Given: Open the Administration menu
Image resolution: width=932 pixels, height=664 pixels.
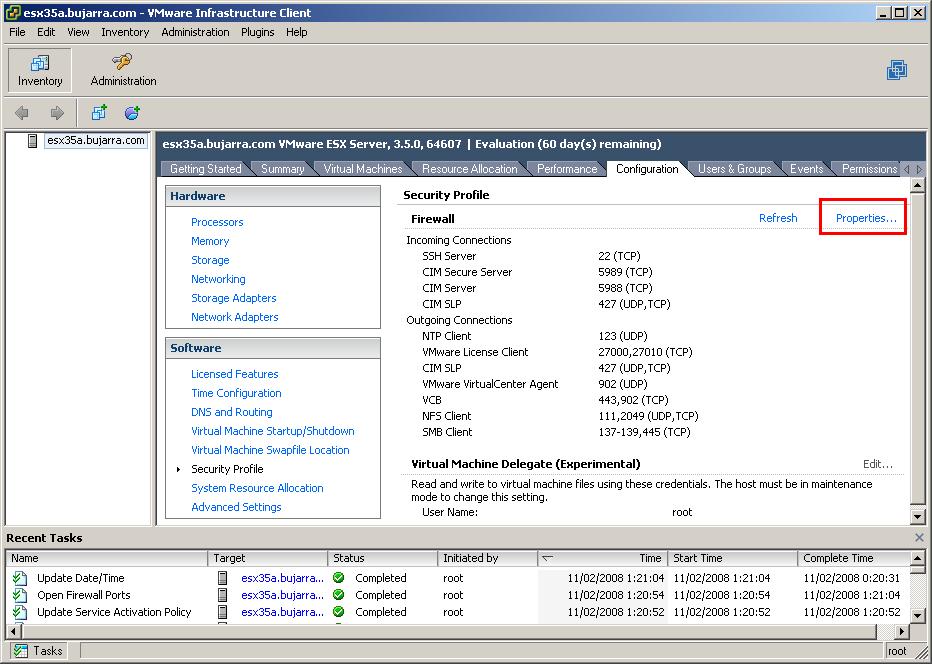Looking at the screenshot, I should coord(195,32).
